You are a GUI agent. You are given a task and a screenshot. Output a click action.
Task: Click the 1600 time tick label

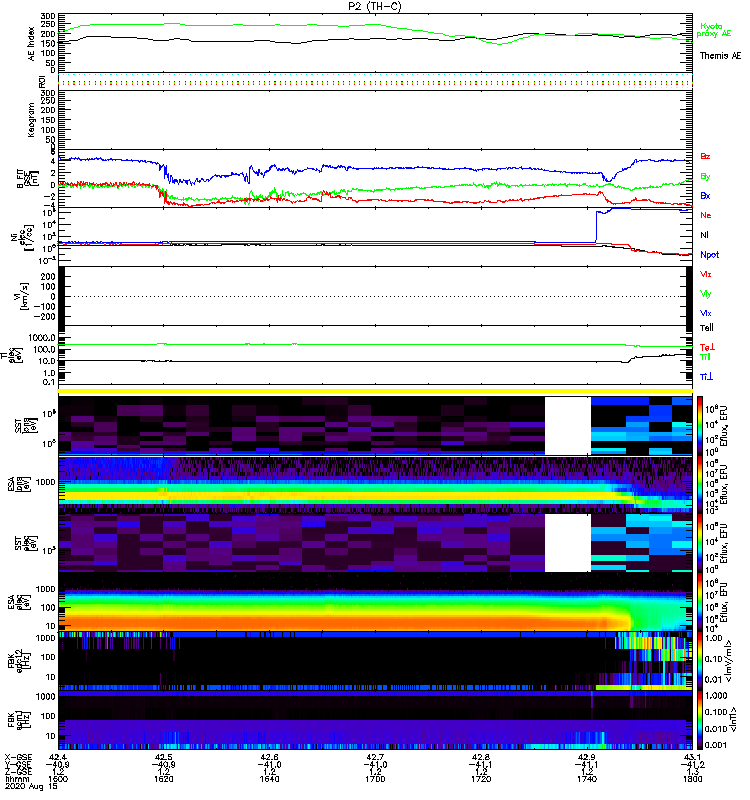[58, 779]
